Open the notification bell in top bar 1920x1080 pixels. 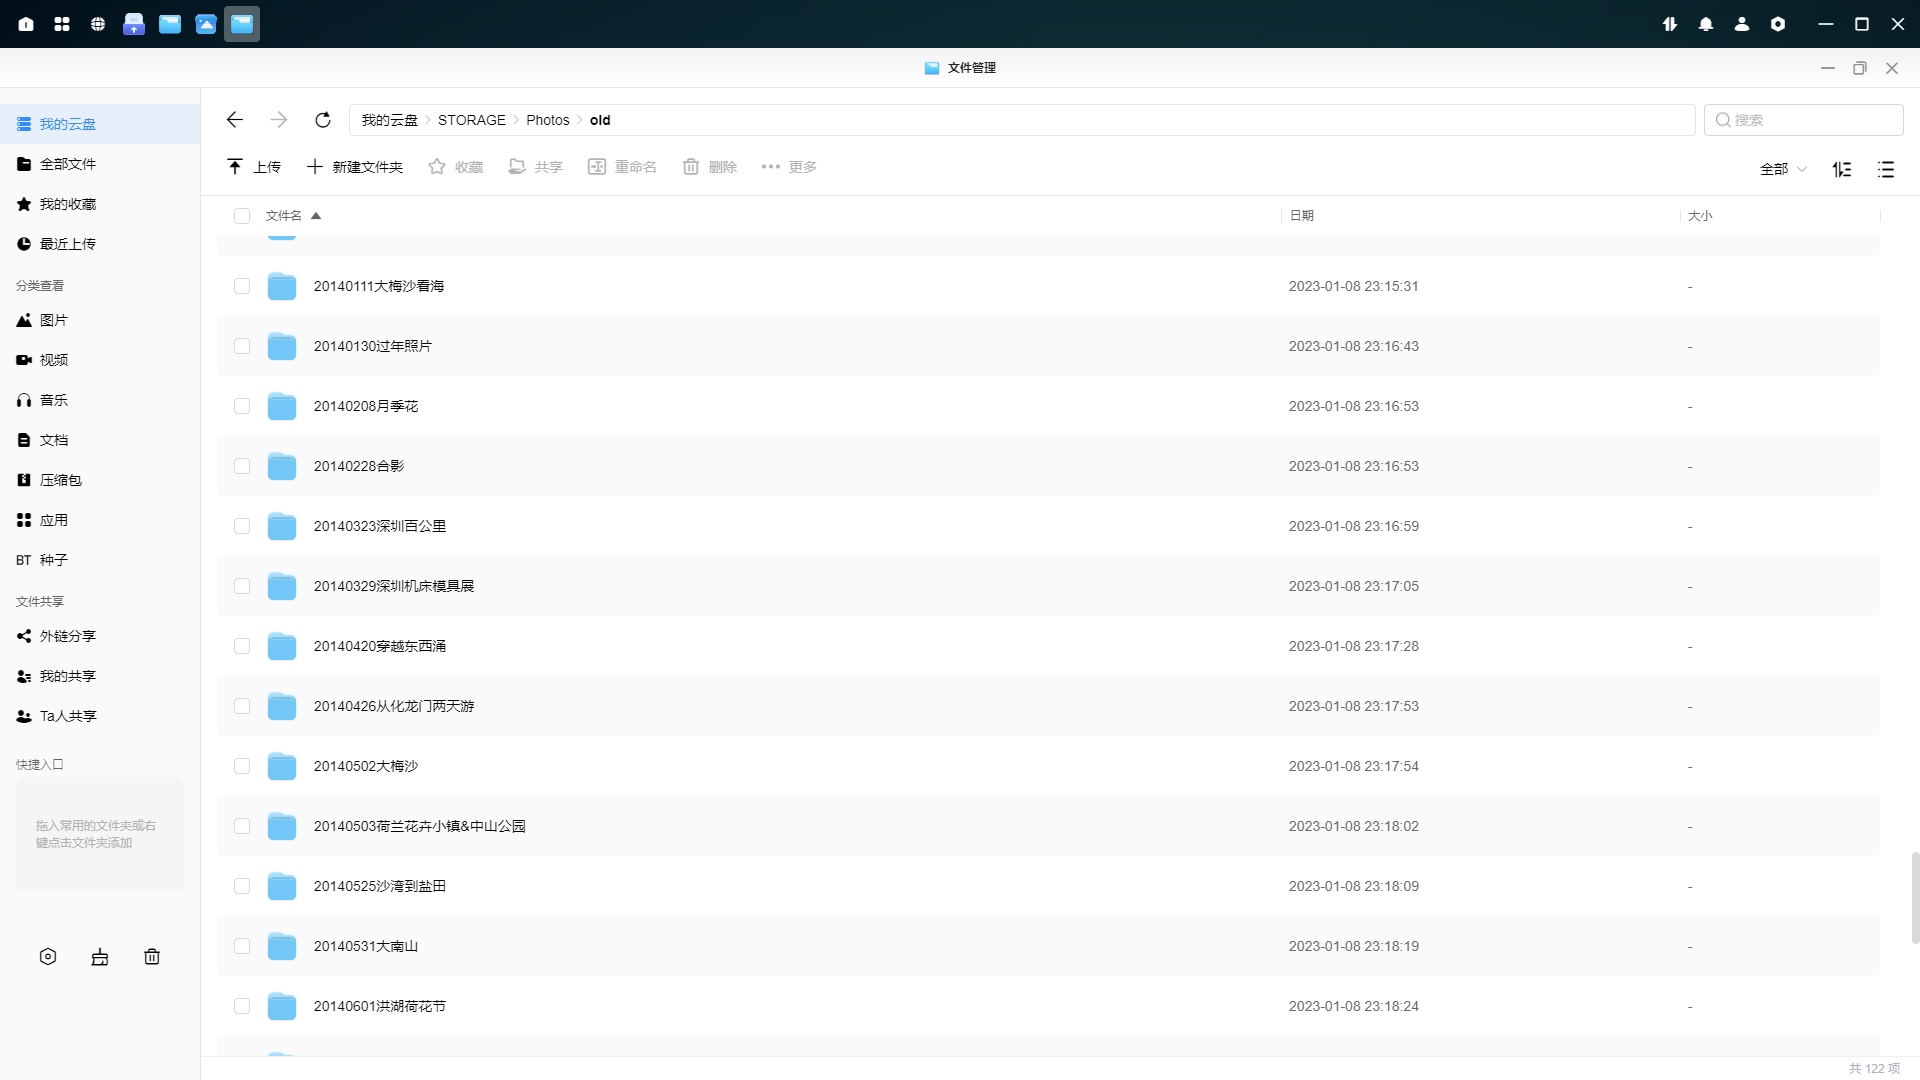(x=1706, y=24)
